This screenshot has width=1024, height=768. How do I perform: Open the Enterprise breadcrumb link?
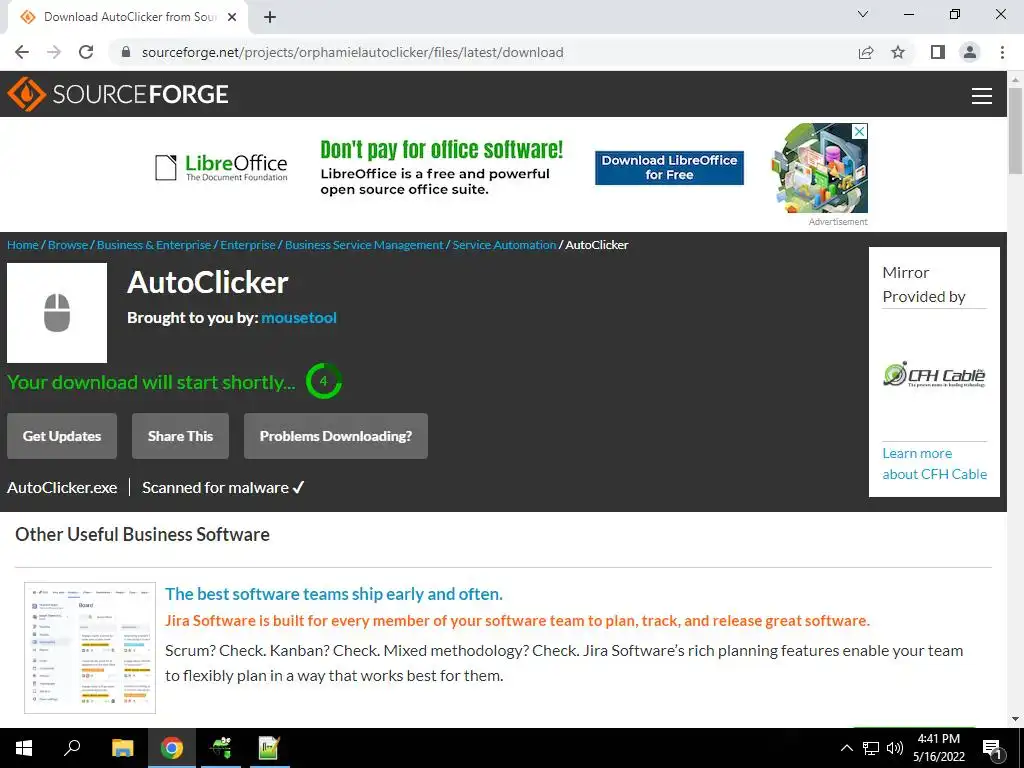click(248, 245)
